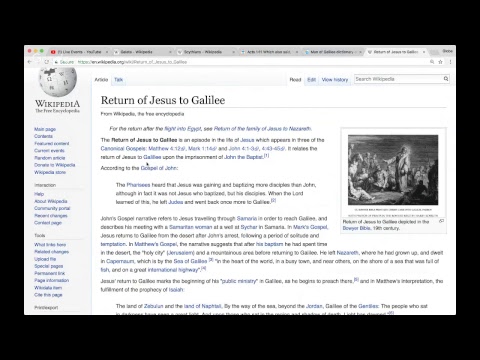This screenshot has width=480, height=360.
Task: Follow the Isaiah link
Action: coord(176,290)
